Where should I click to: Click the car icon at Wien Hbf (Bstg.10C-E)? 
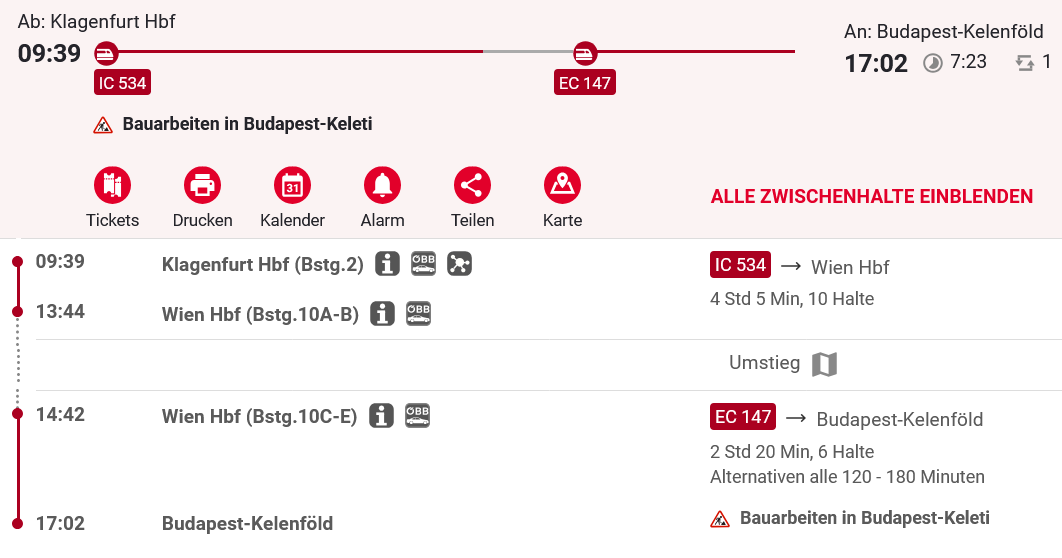click(x=417, y=415)
